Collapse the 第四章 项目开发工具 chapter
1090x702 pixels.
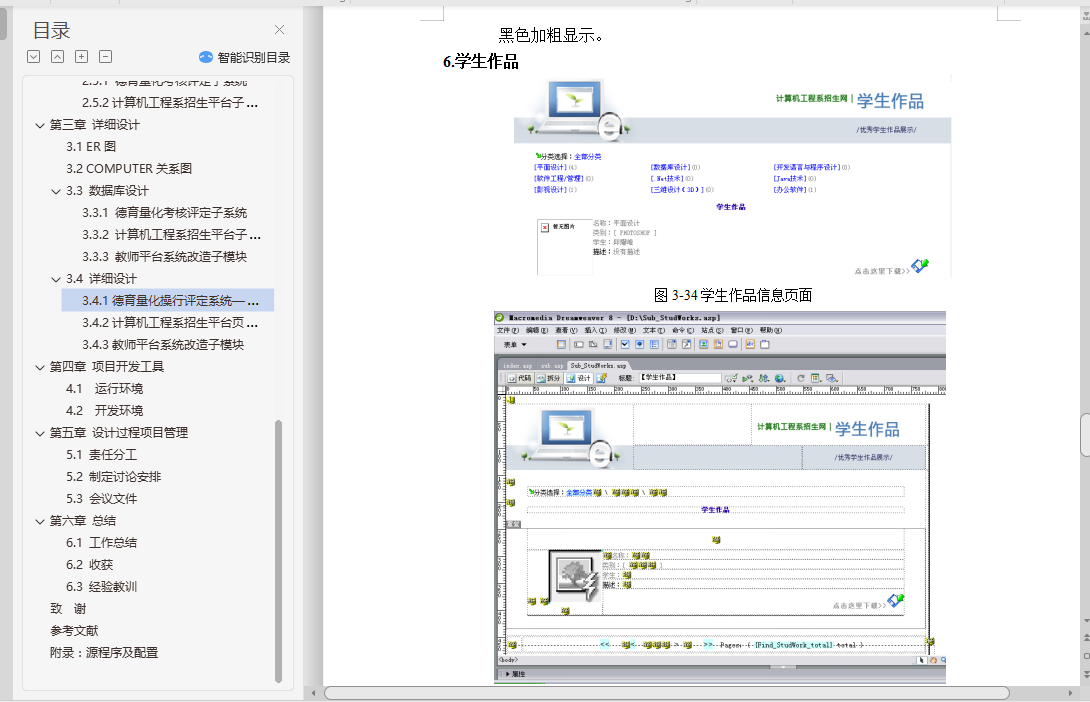[40, 367]
